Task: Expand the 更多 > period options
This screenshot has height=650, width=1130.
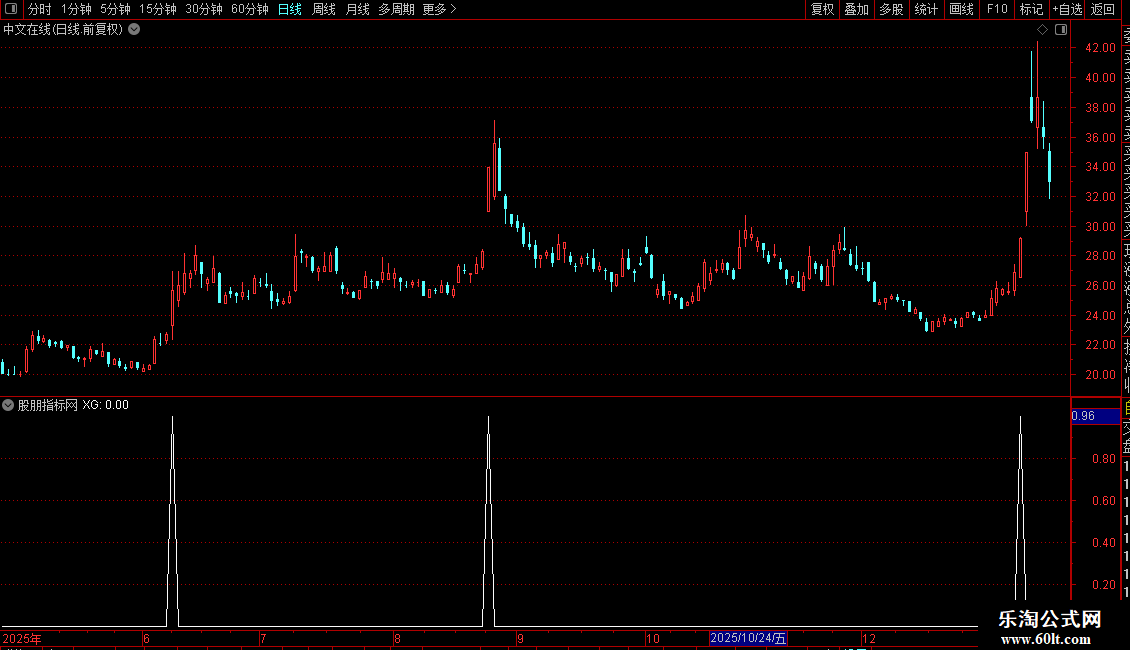Action: point(439,9)
